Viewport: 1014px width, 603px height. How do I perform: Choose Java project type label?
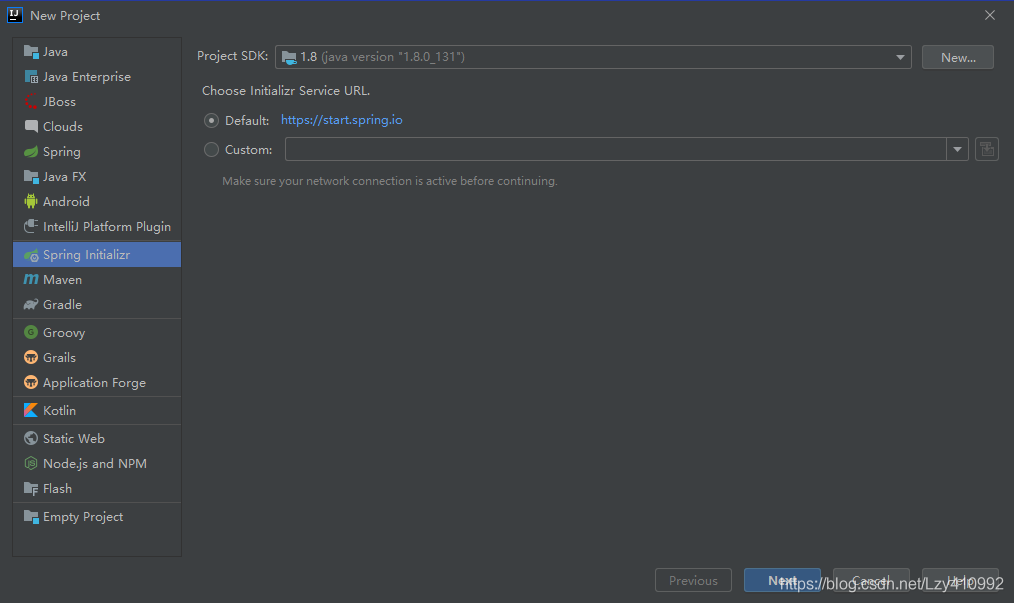[55, 52]
